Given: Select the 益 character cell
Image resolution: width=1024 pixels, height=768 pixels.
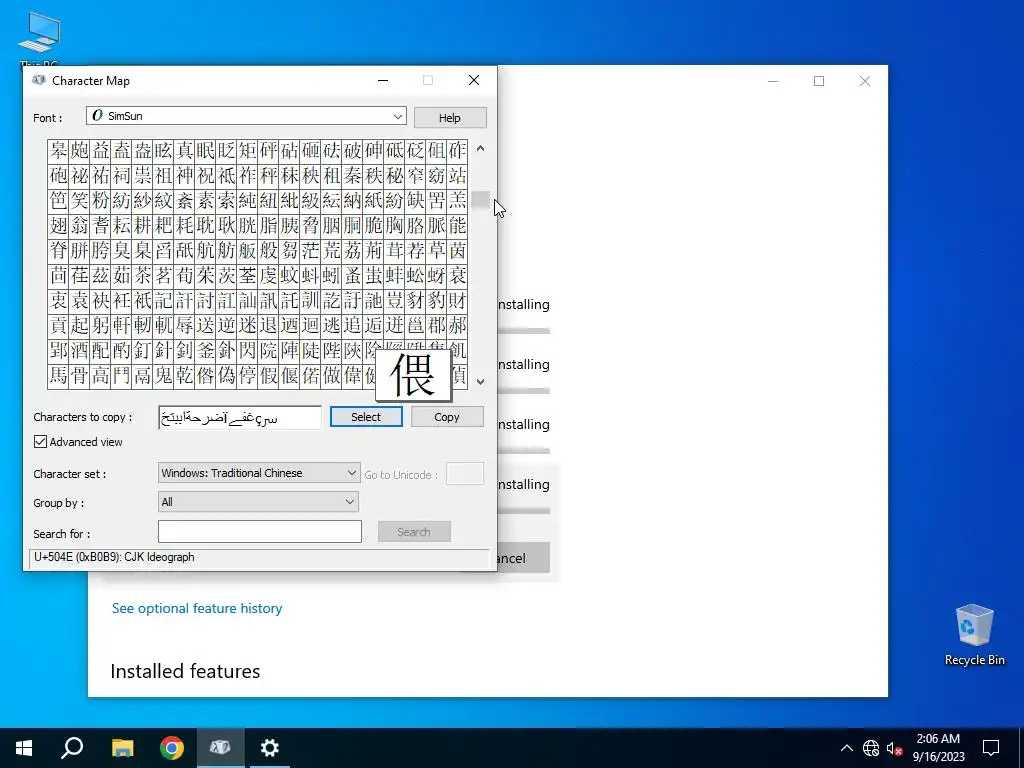Looking at the screenshot, I should [101, 151].
